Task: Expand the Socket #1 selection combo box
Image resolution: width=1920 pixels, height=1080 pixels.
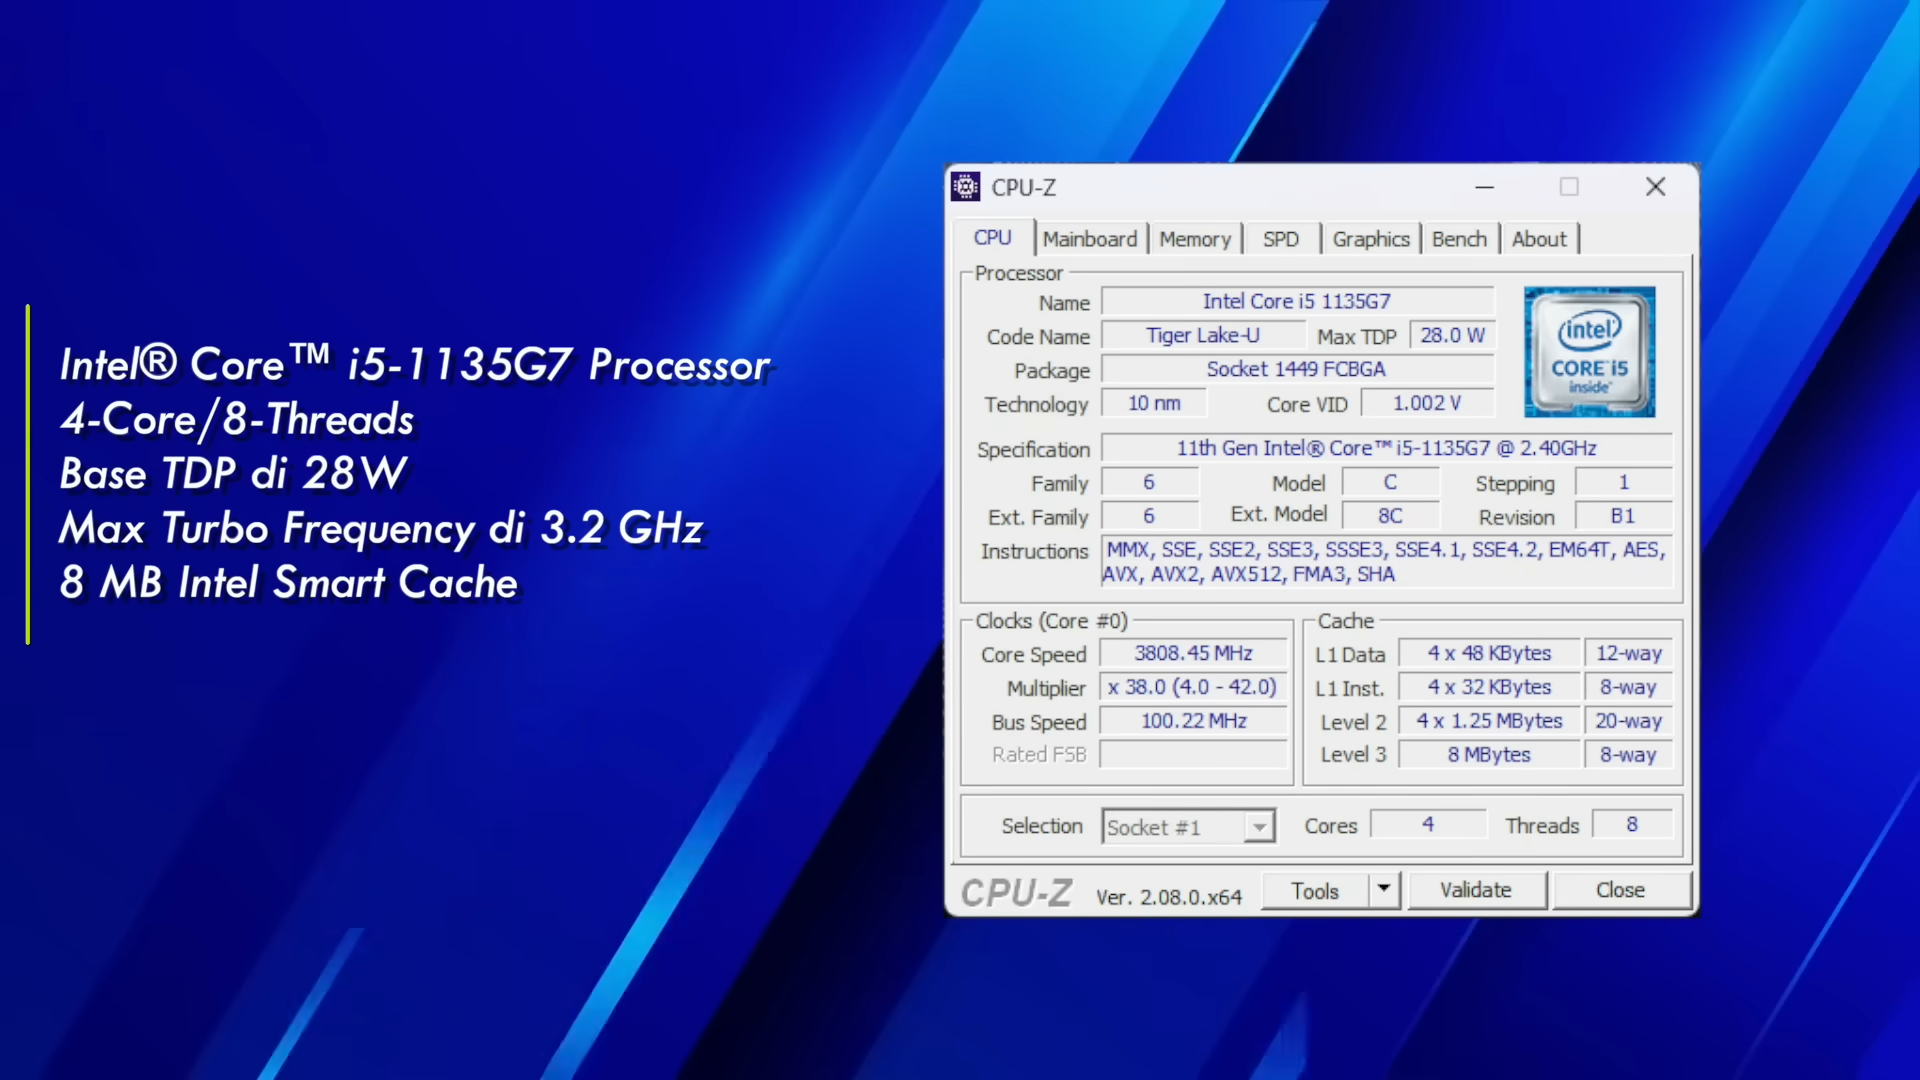Action: click(x=1259, y=827)
